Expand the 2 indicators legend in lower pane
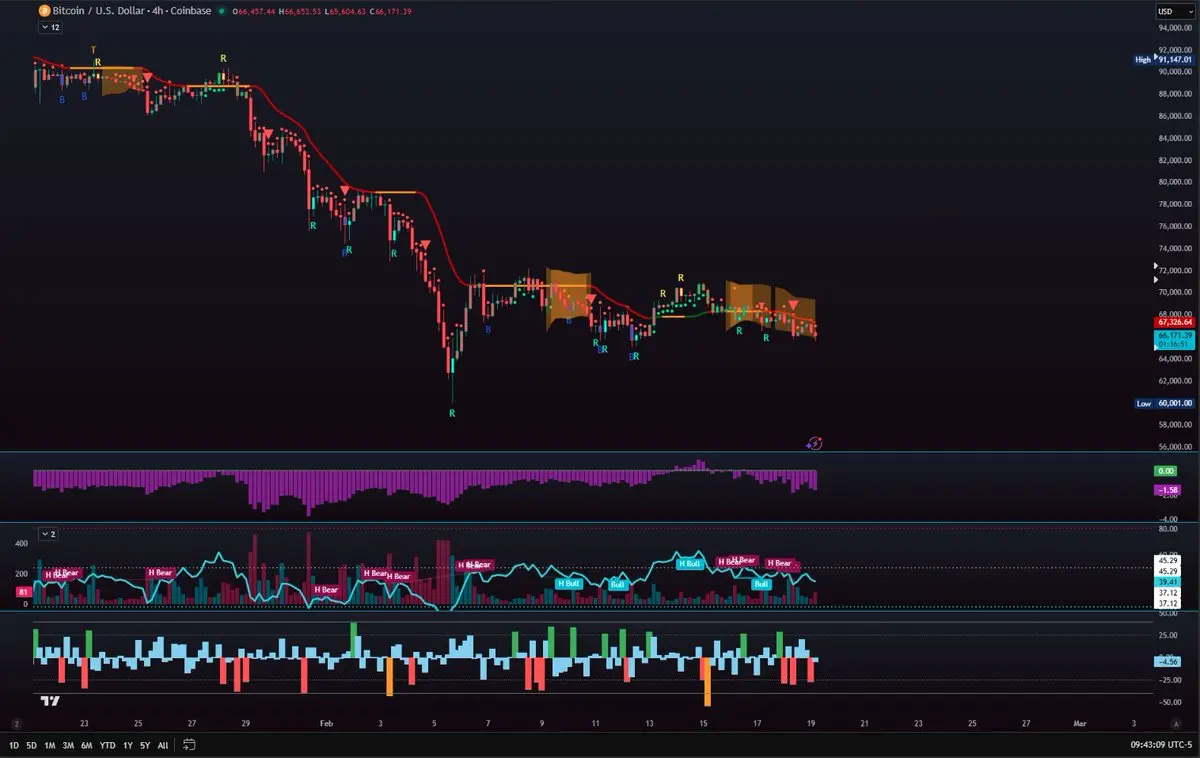Screen dimensions: 1200x758 (x=48, y=533)
